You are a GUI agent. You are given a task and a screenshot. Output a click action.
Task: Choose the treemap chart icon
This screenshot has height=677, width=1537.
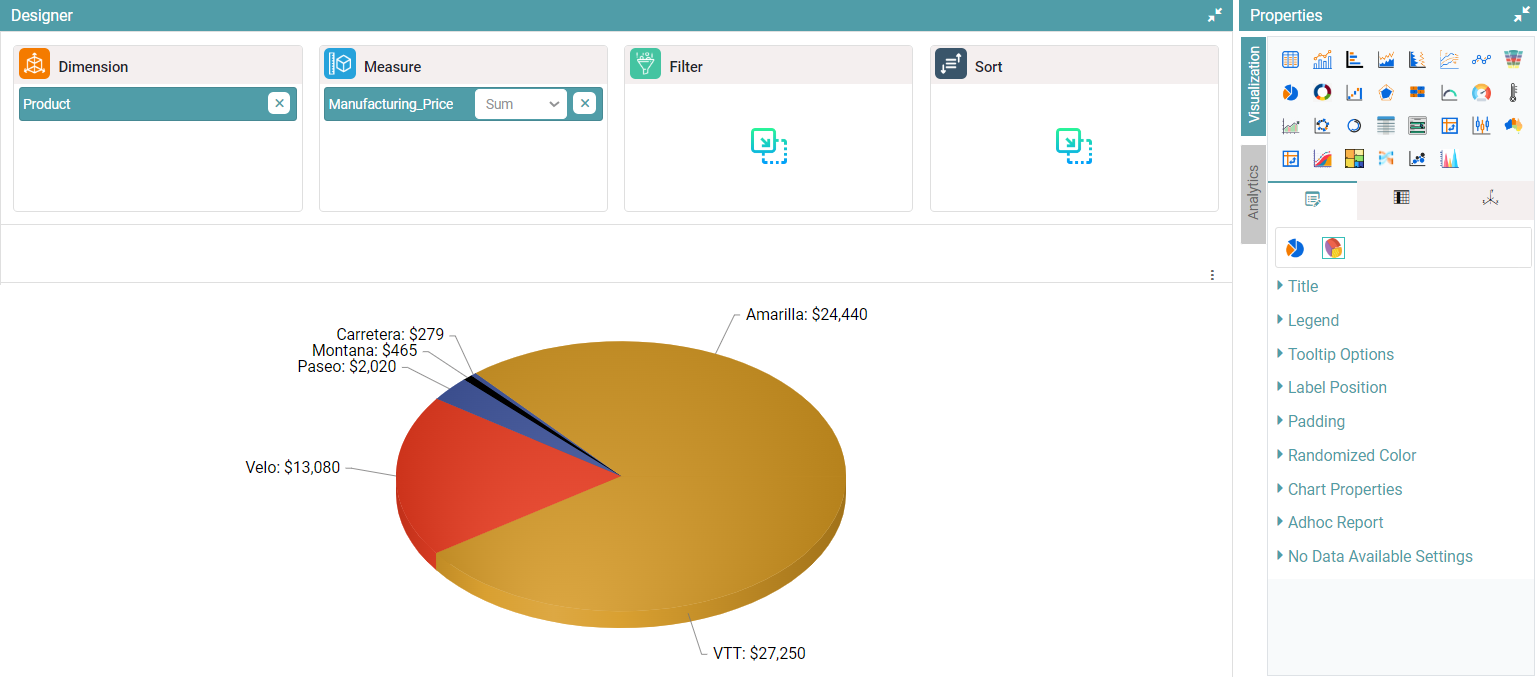coord(1354,159)
